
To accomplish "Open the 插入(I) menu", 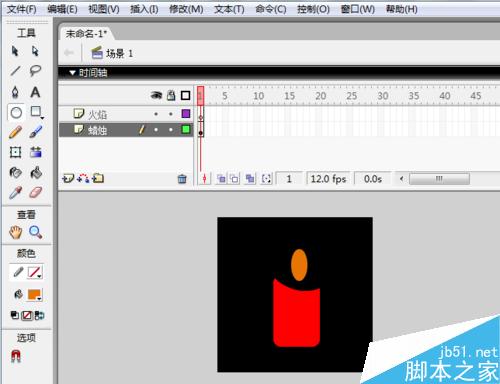I will click(x=144, y=9).
